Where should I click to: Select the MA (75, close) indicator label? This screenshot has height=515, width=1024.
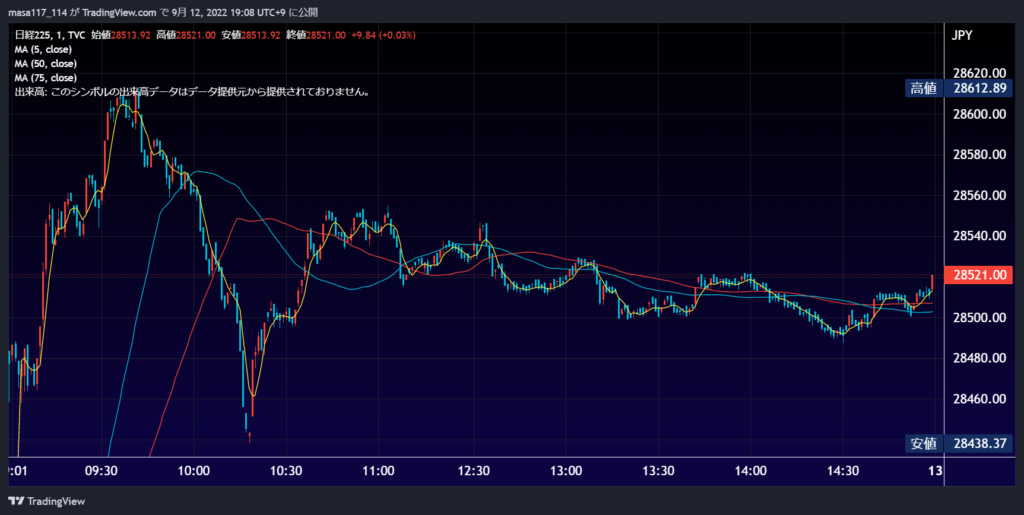46,78
